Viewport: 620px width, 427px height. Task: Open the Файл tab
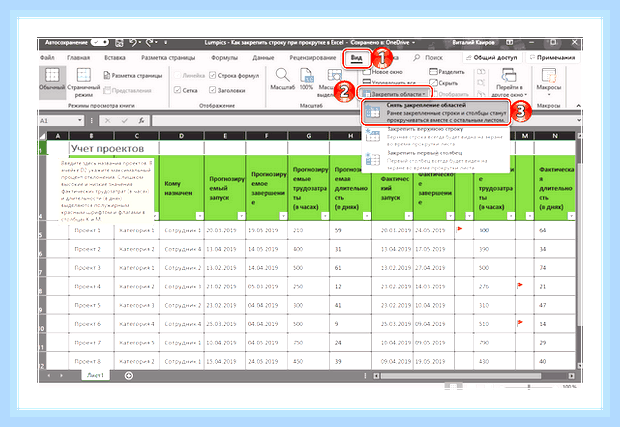click(x=47, y=58)
